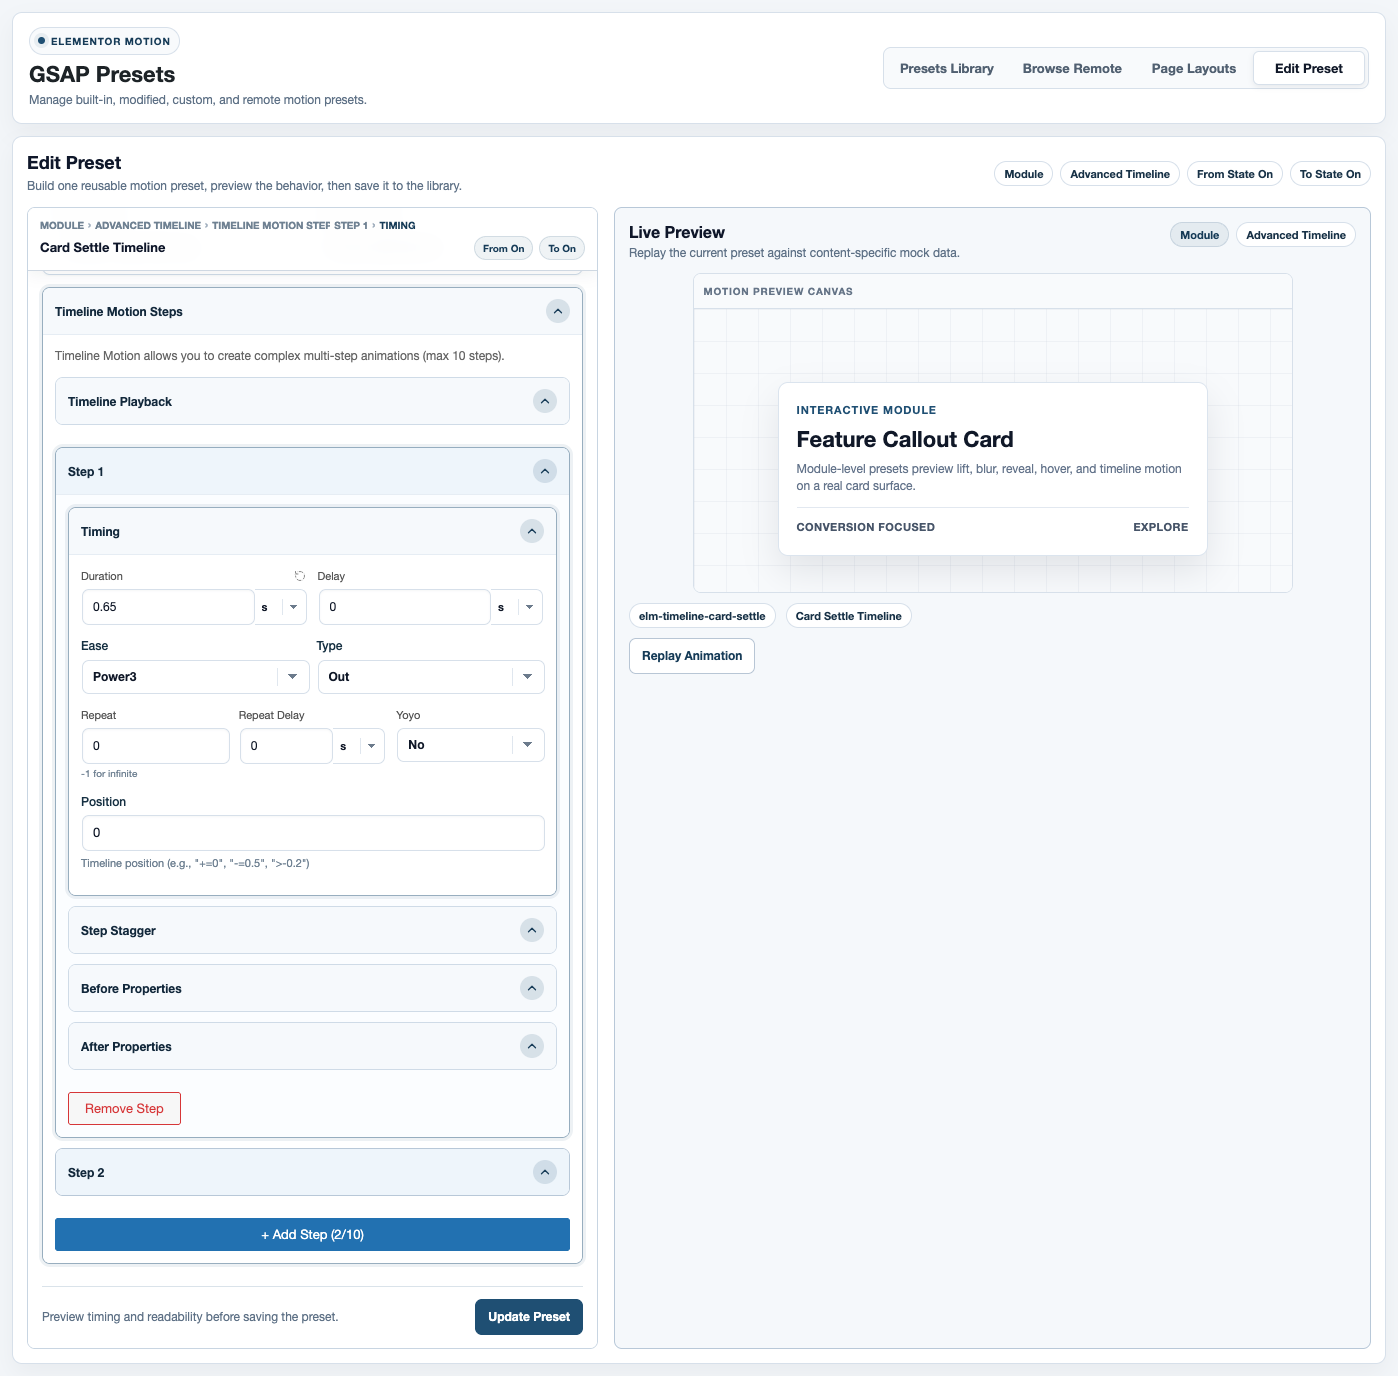
Task: Click the GSAP Presets page title
Action: coord(102,74)
